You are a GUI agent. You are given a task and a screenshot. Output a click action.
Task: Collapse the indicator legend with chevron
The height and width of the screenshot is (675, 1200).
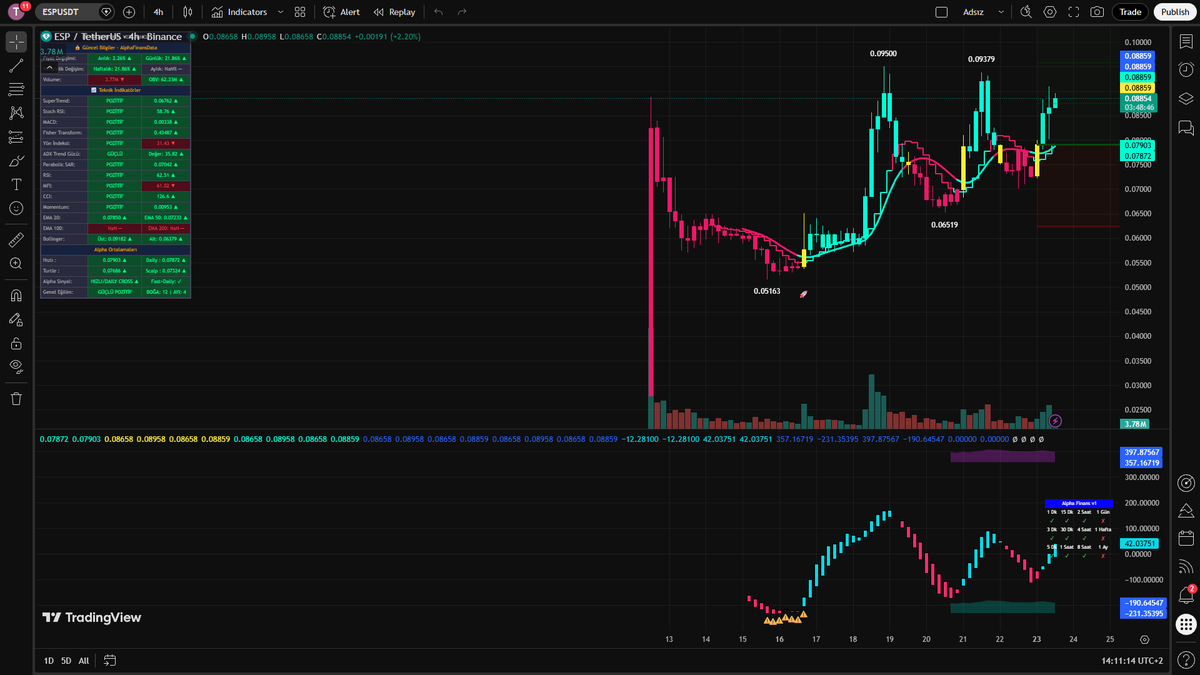tap(50, 66)
